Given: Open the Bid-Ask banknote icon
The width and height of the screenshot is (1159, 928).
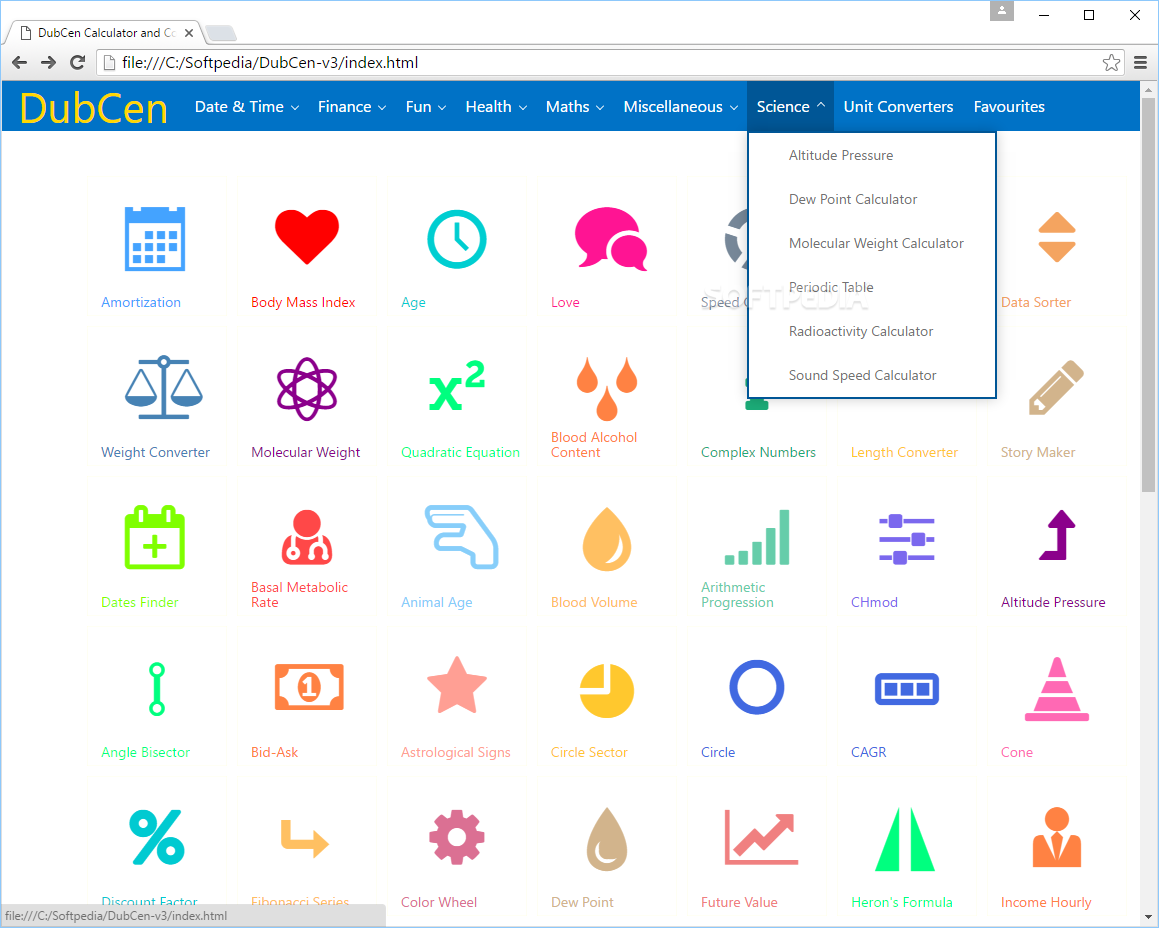Looking at the screenshot, I should click(309, 687).
